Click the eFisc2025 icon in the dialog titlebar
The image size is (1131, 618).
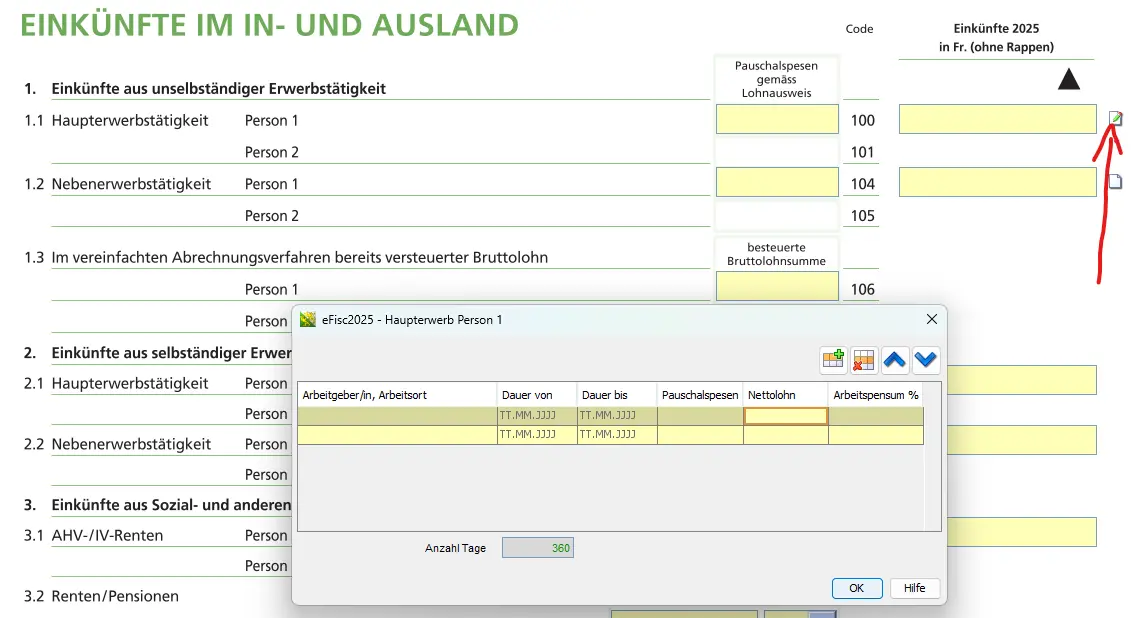pyautogui.click(x=306, y=319)
